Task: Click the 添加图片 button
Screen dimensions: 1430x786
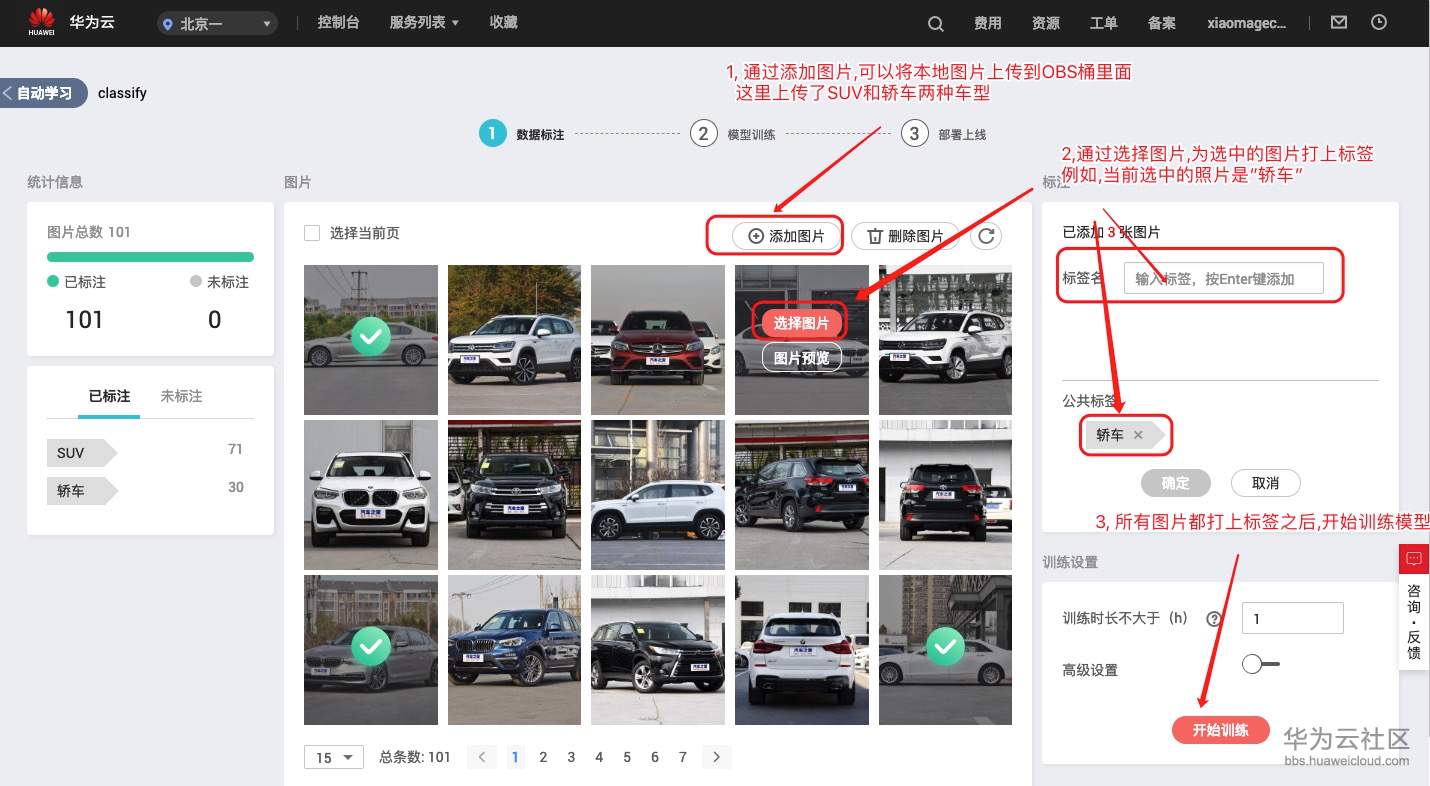Action: 786,236
